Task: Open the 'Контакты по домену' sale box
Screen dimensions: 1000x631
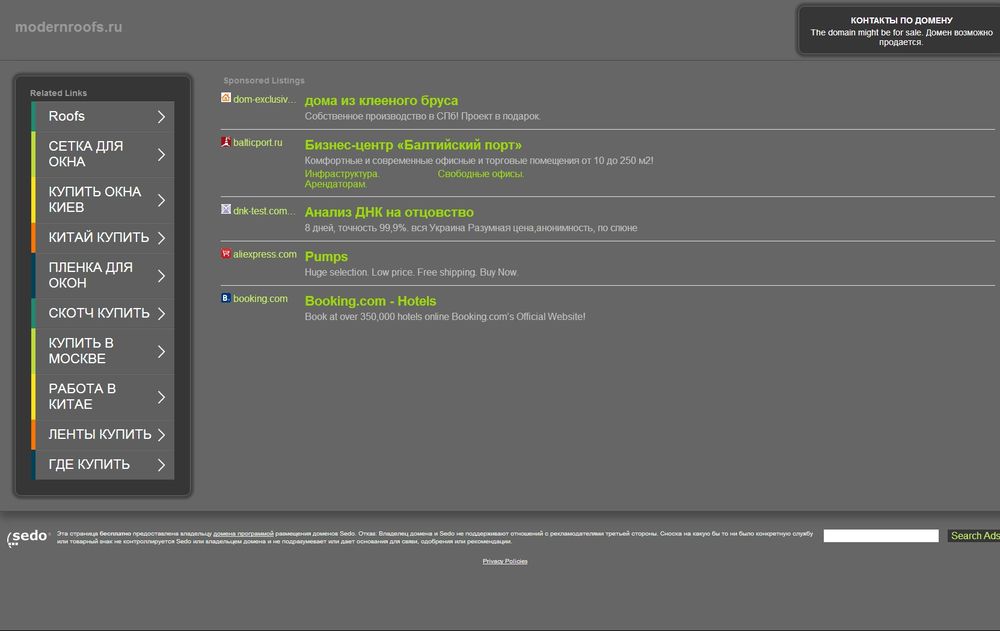Action: (x=901, y=31)
